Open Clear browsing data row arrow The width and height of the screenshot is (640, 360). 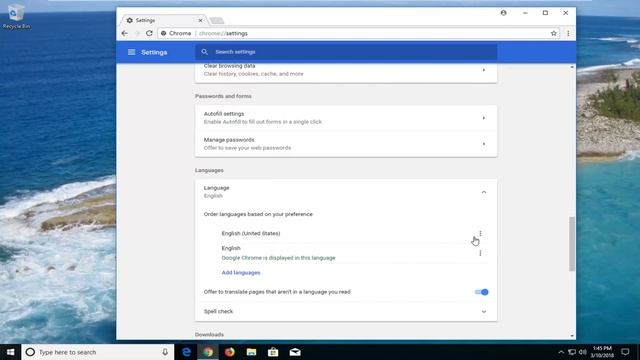[x=484, y=70]
